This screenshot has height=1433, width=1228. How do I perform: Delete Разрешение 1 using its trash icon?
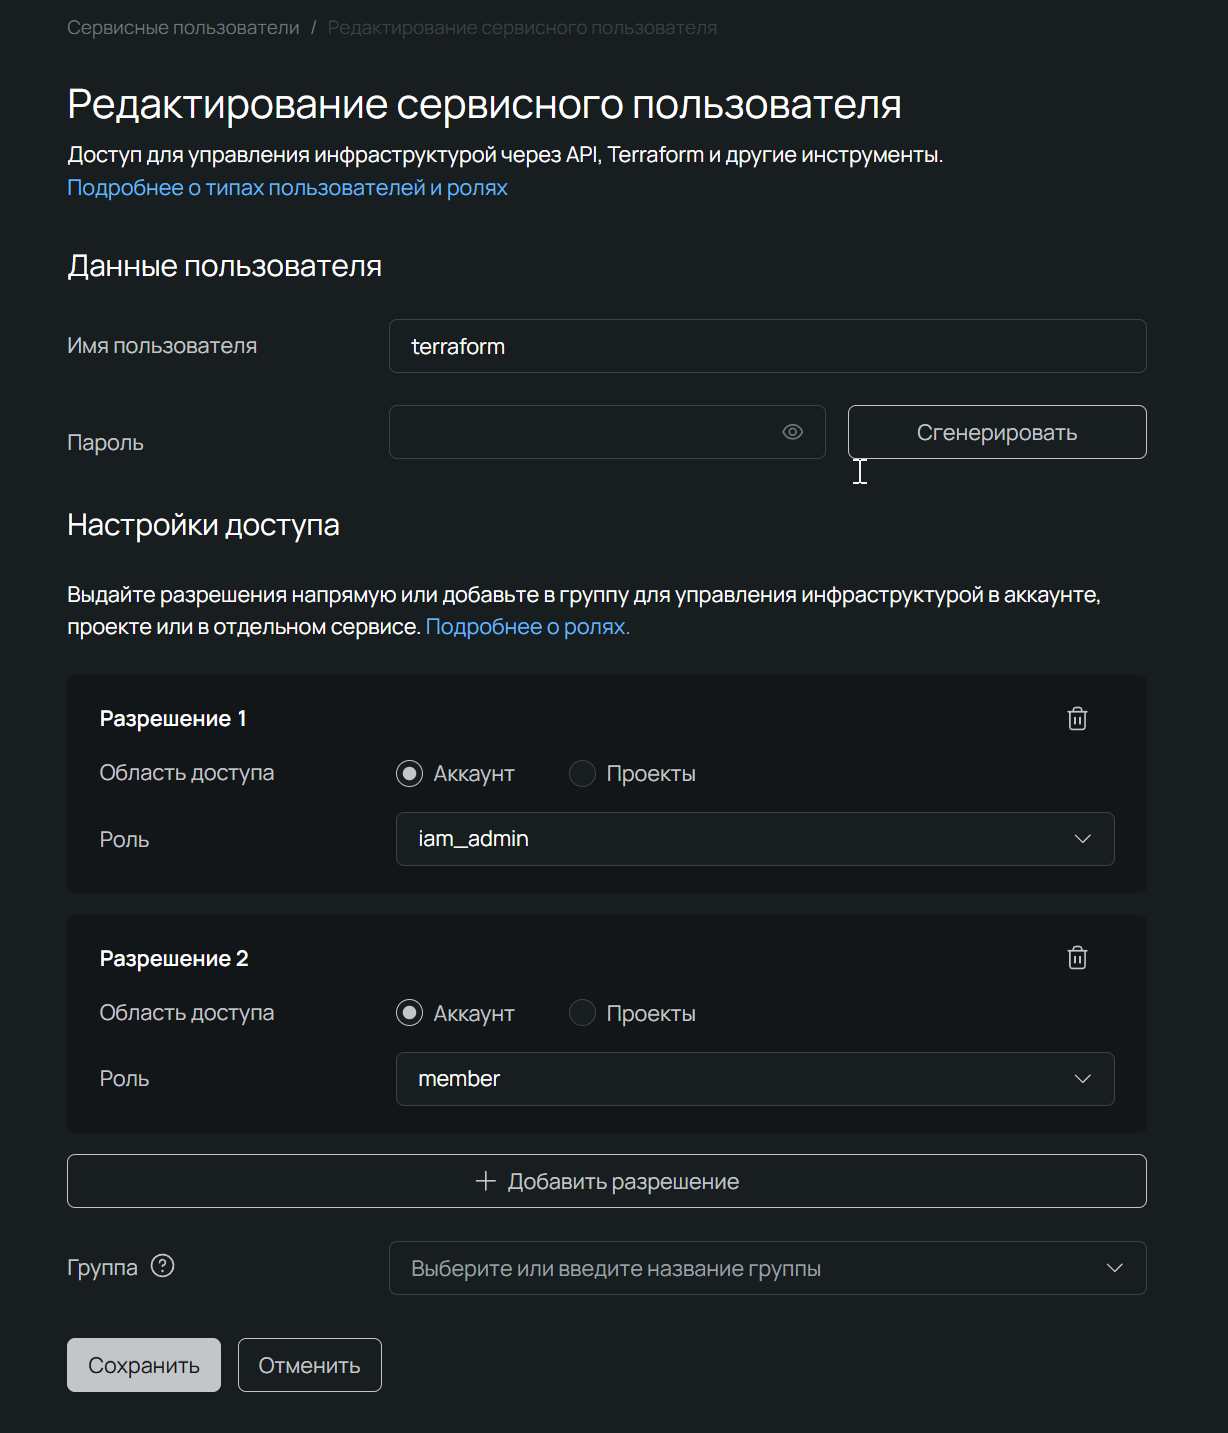click(1077, 718)
